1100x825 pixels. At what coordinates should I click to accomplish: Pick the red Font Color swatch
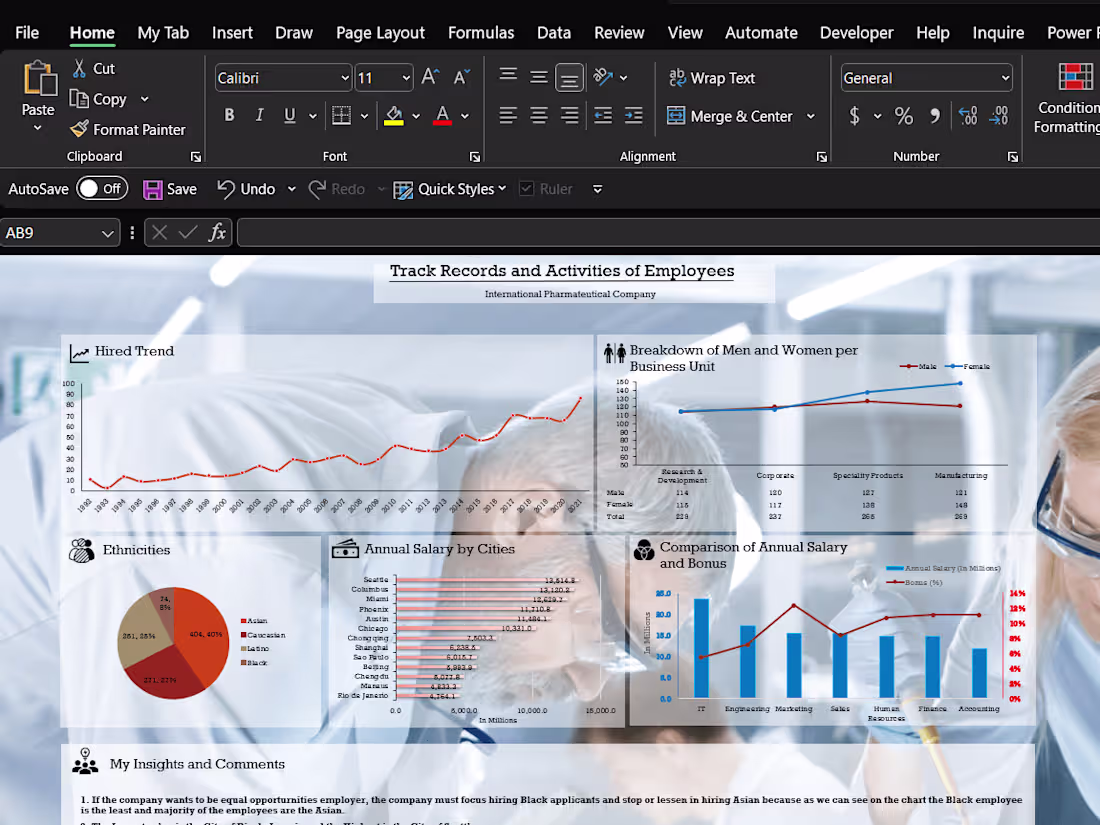tap(441, 116)
